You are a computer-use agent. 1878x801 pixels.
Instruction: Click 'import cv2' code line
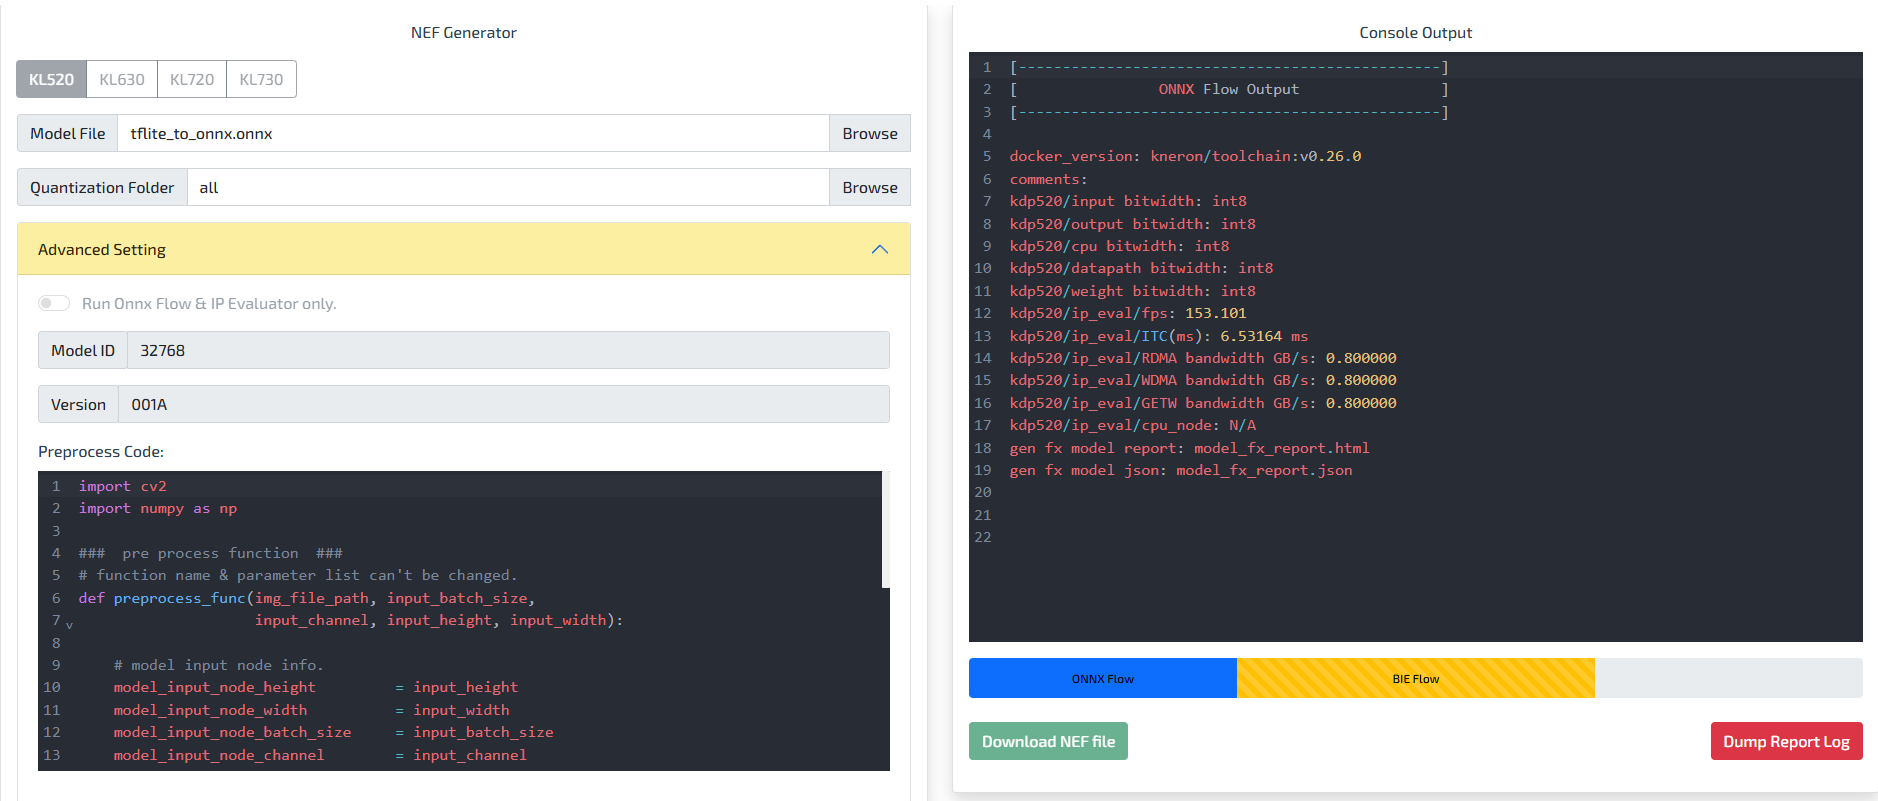123,486
